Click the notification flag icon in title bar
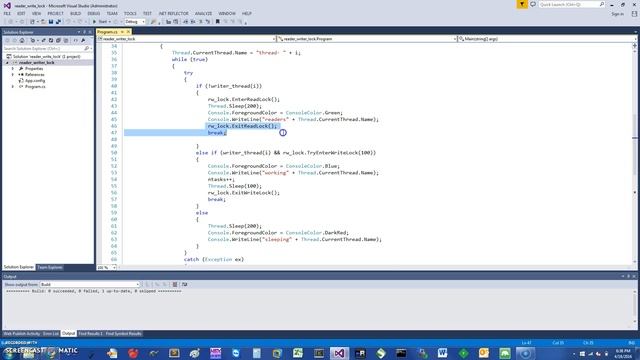This screenshot has height=360, width=640. pyautogui.click(x=522, y=4)
